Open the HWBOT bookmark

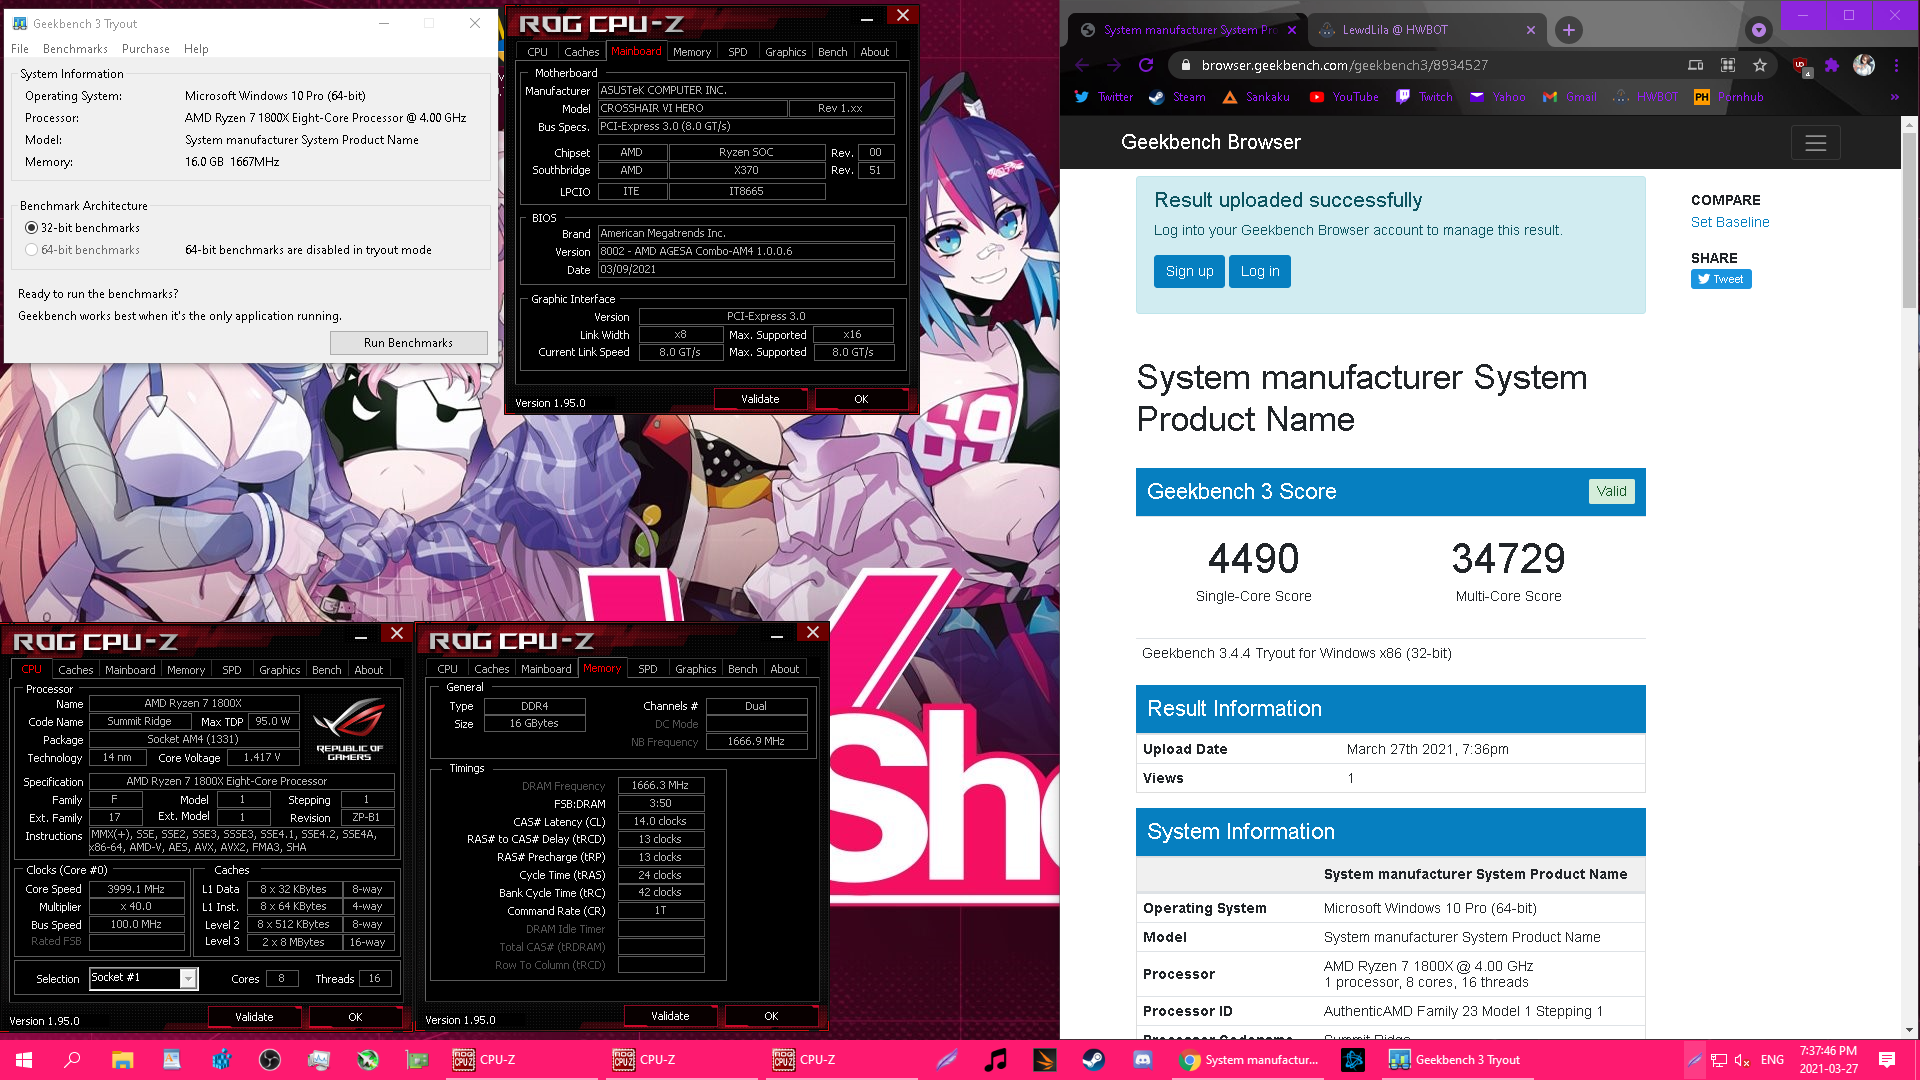pos(1646,97)
